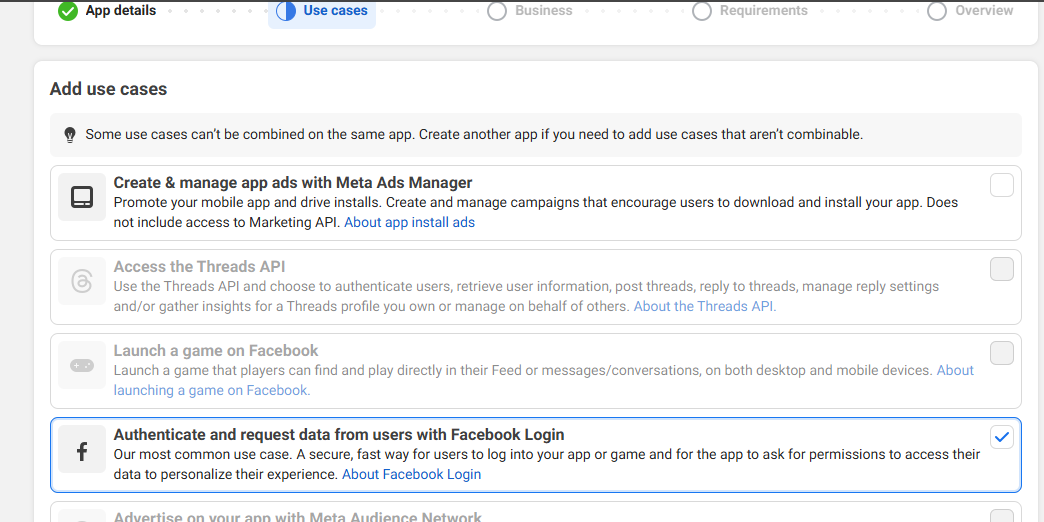The image size is (1044, 522).
Task: Enable the Meta Ads Manager use case checkbox
Action: [1001, 185]
